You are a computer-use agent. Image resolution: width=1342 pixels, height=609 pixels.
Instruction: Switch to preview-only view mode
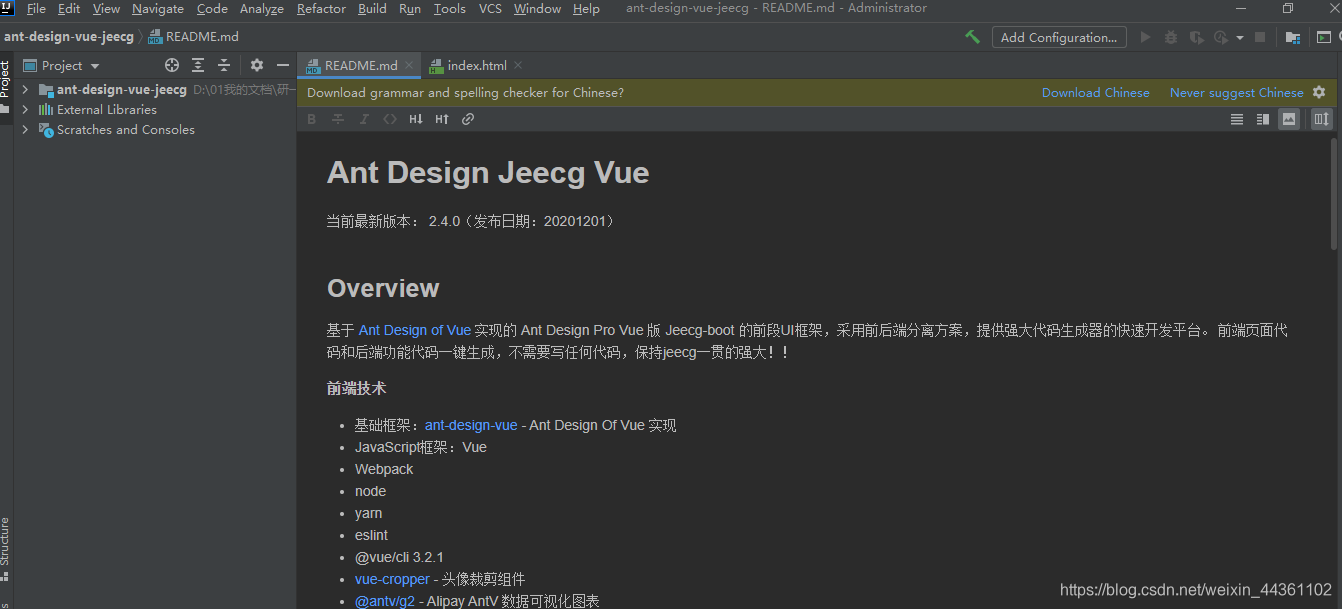coord(1289,119)
